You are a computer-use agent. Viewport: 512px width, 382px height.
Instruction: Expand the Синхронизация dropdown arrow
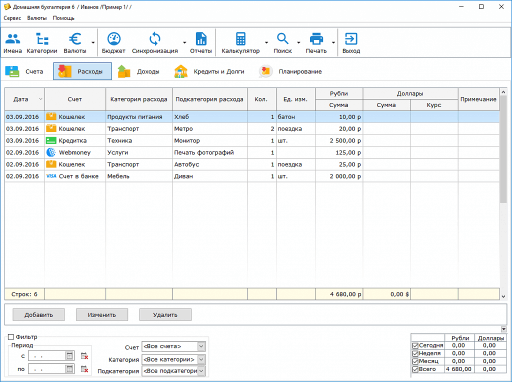(184, 43)
